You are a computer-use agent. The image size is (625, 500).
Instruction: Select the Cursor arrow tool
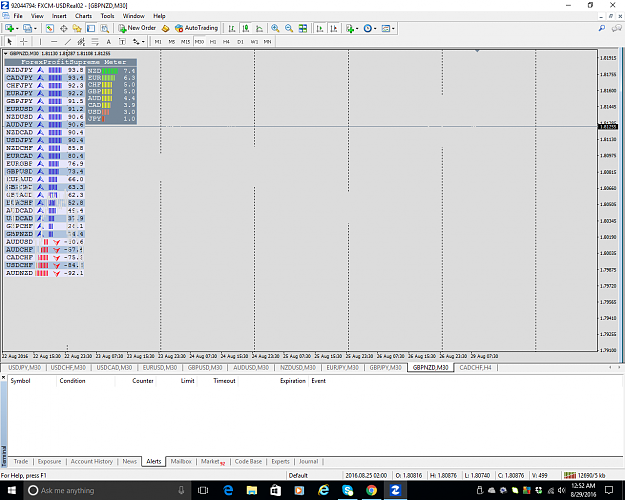[10, 41]
